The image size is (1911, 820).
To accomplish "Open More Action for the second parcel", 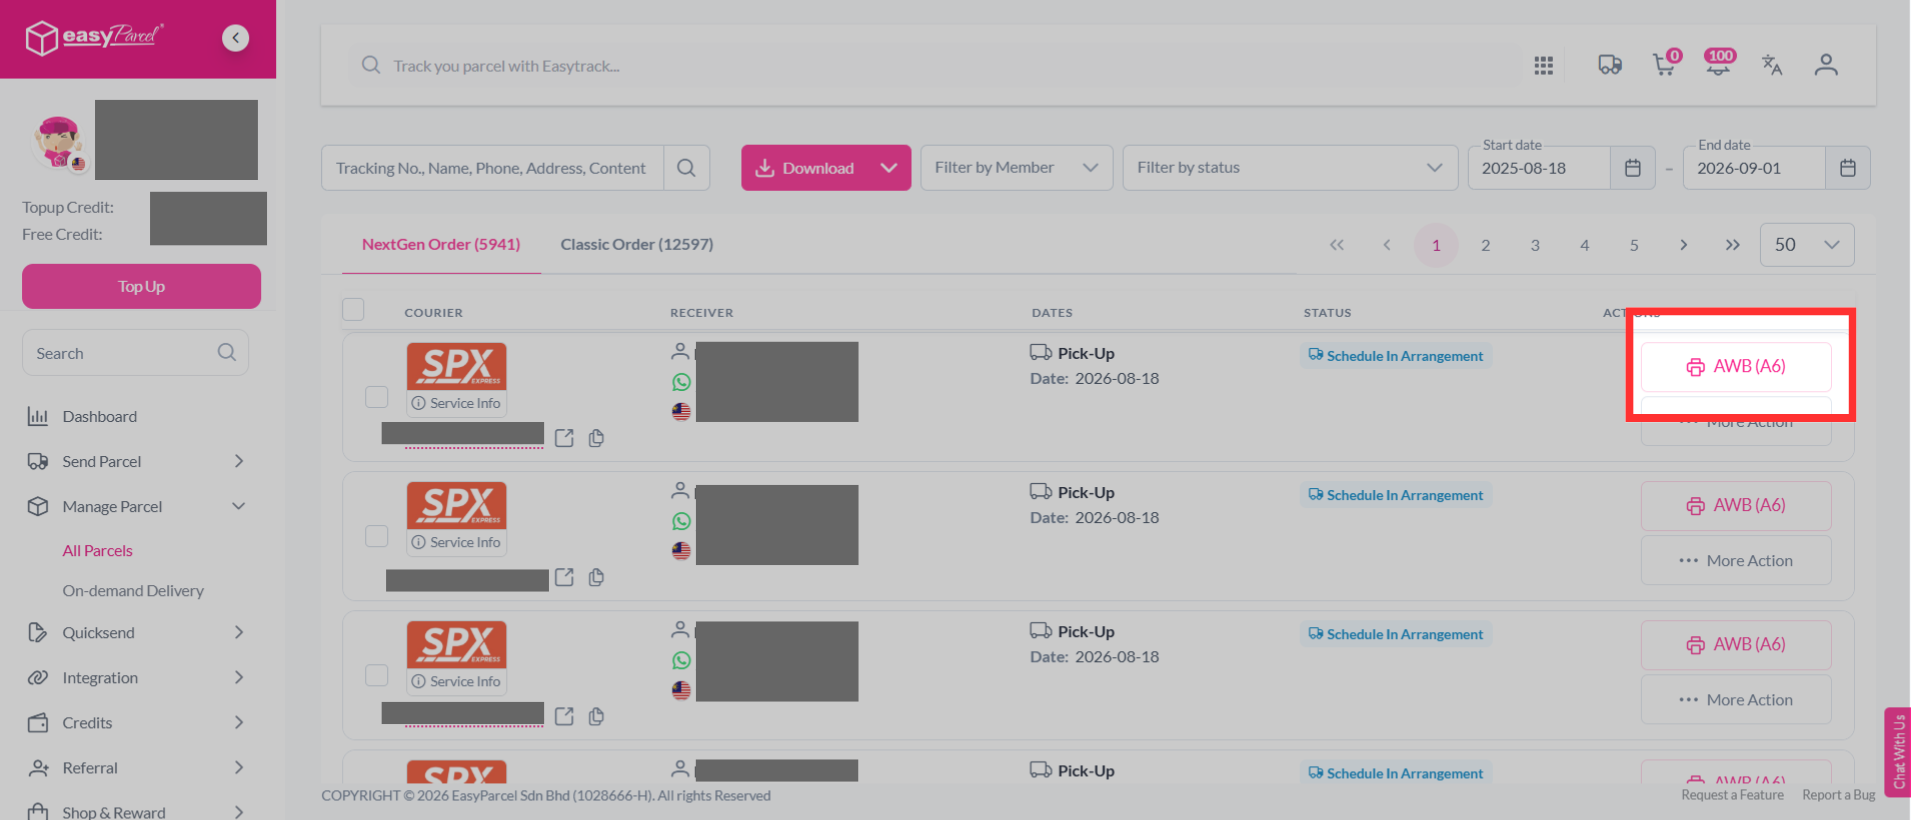I will tap(1736, 561).
